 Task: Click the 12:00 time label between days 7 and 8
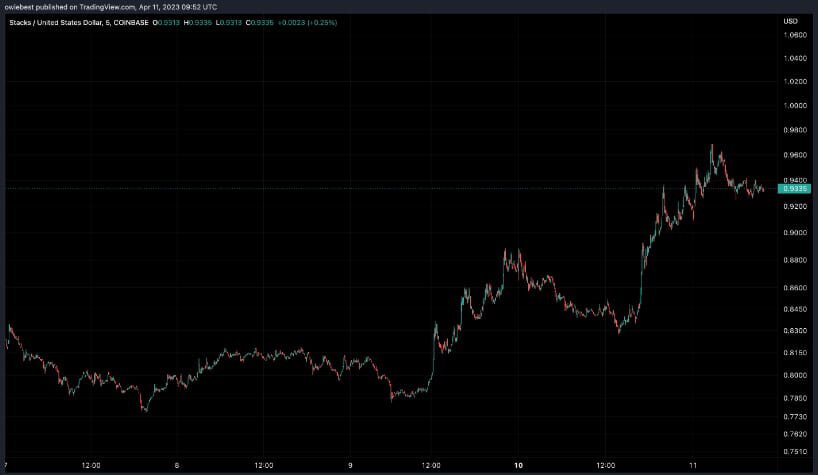pos(91,466)
